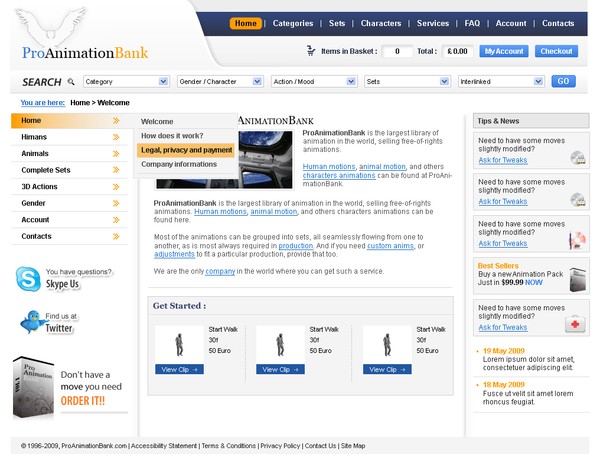Click the company link
Screen dimensions: 600x454
click(x=220, y=271)
